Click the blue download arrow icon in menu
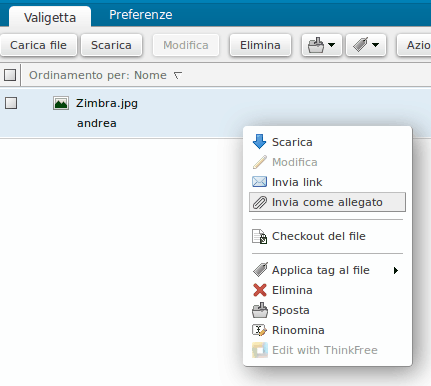 click(x=259, y=142)
